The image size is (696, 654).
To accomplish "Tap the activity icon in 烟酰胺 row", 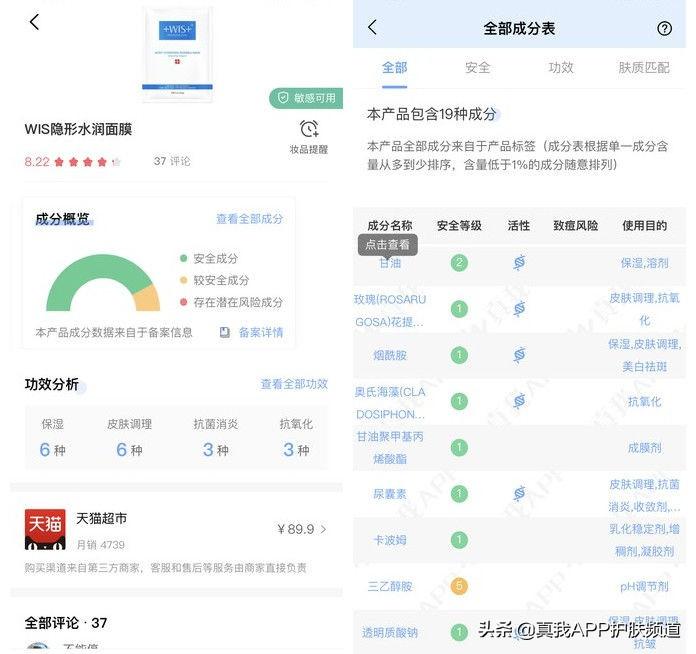I will (519, 355).
